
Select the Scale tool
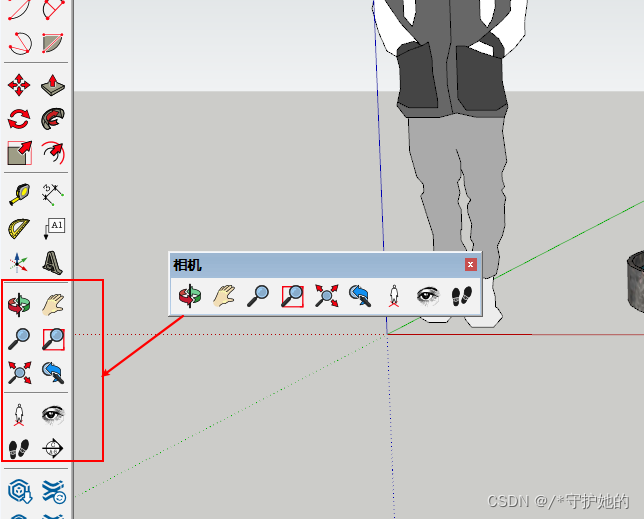coord(19,153)
